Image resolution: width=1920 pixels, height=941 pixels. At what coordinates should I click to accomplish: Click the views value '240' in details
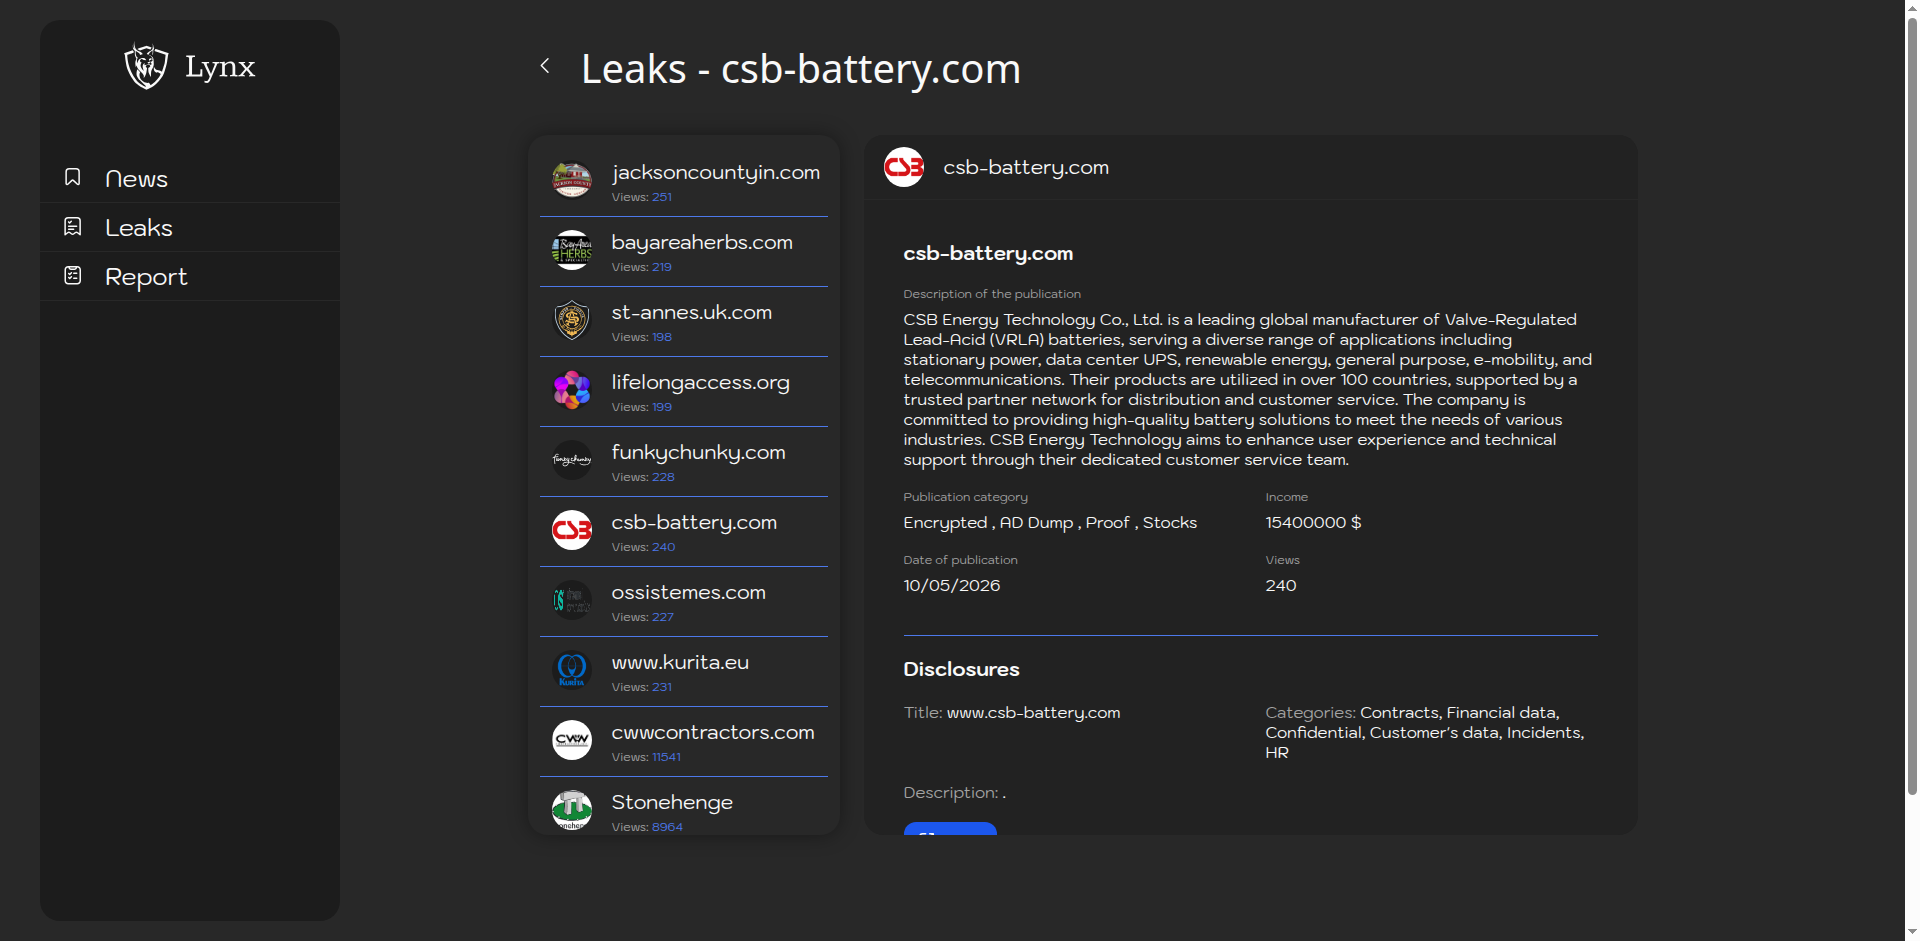point(1281,586)
